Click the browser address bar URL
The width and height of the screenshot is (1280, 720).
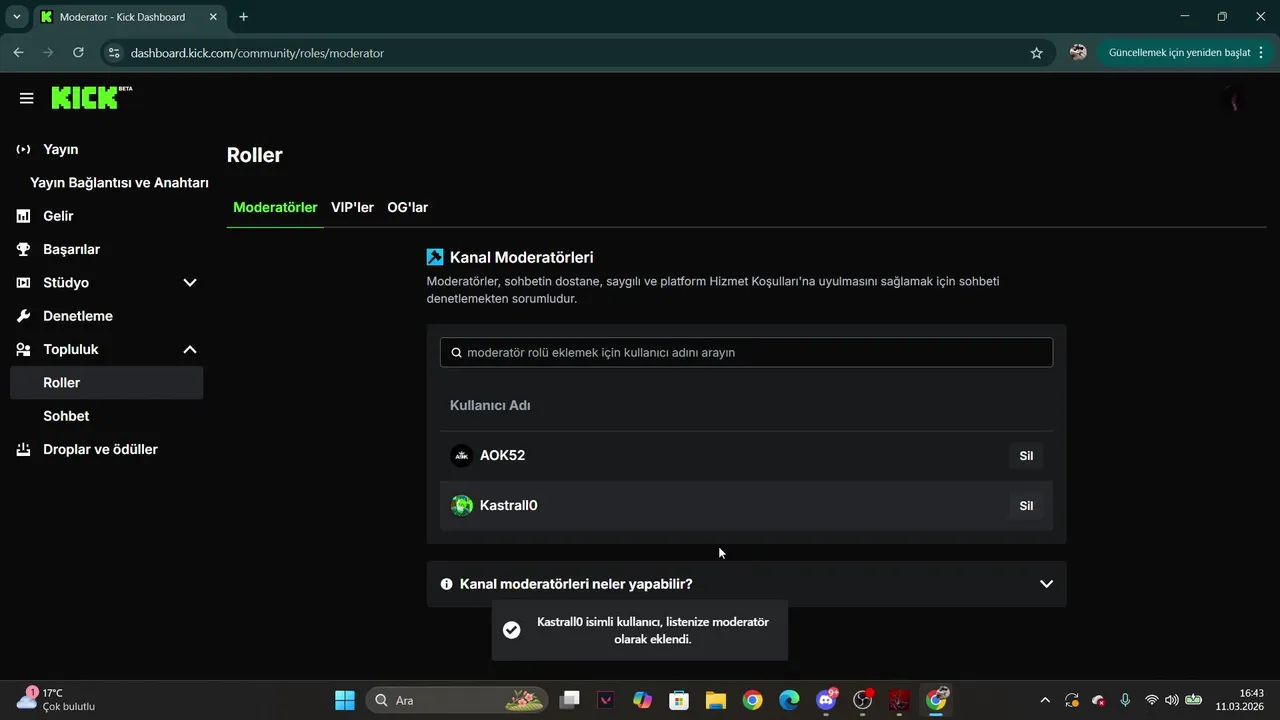[x=257, y=53]
